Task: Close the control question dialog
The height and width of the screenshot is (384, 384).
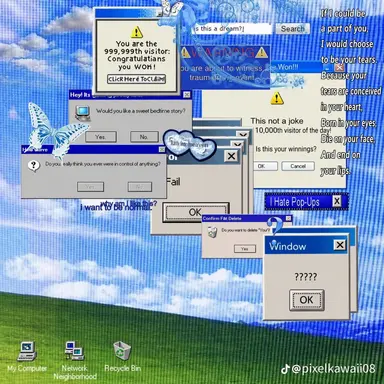Action: click(162, 149)
